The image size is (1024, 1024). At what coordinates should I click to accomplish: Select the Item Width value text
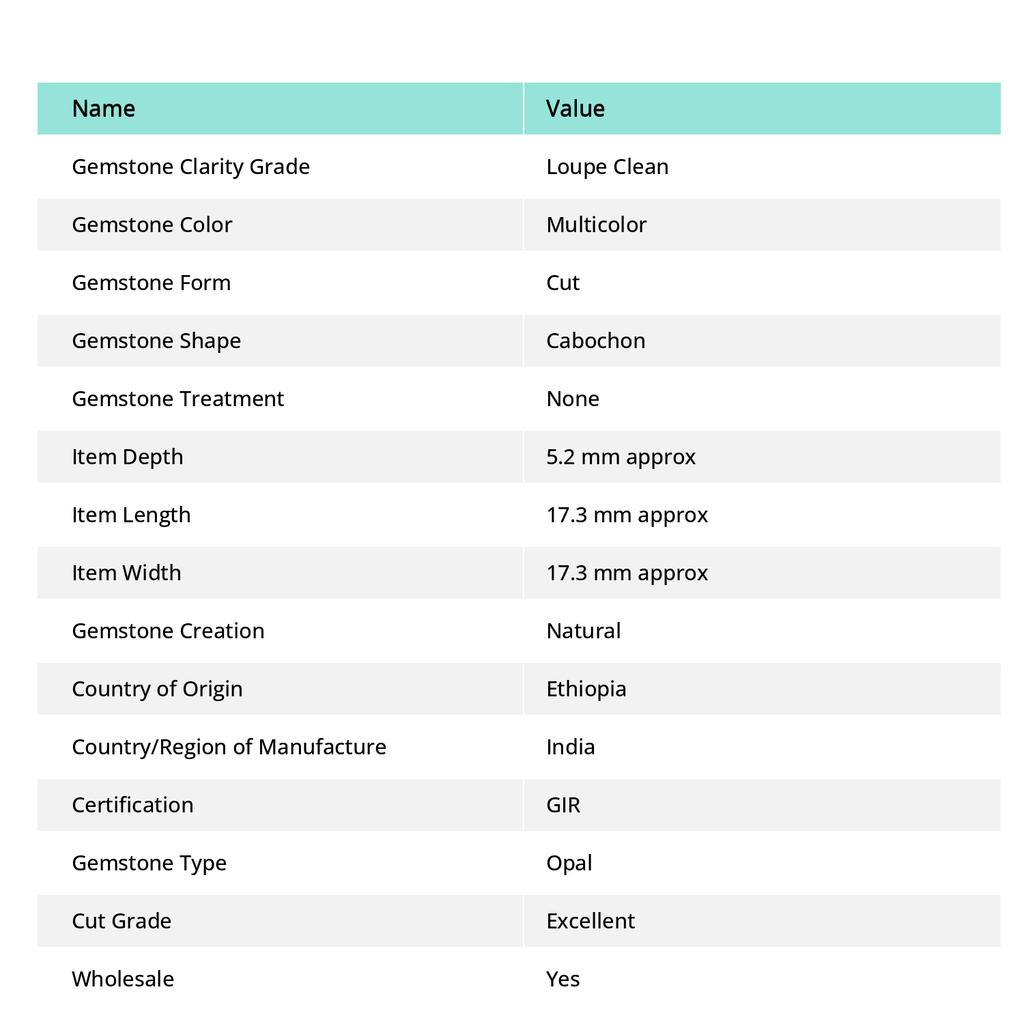pyautogui.click(x=626, y=573)
